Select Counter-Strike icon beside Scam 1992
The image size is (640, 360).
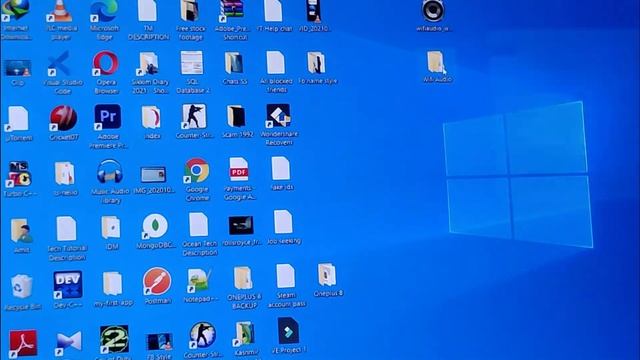[194, 116]
